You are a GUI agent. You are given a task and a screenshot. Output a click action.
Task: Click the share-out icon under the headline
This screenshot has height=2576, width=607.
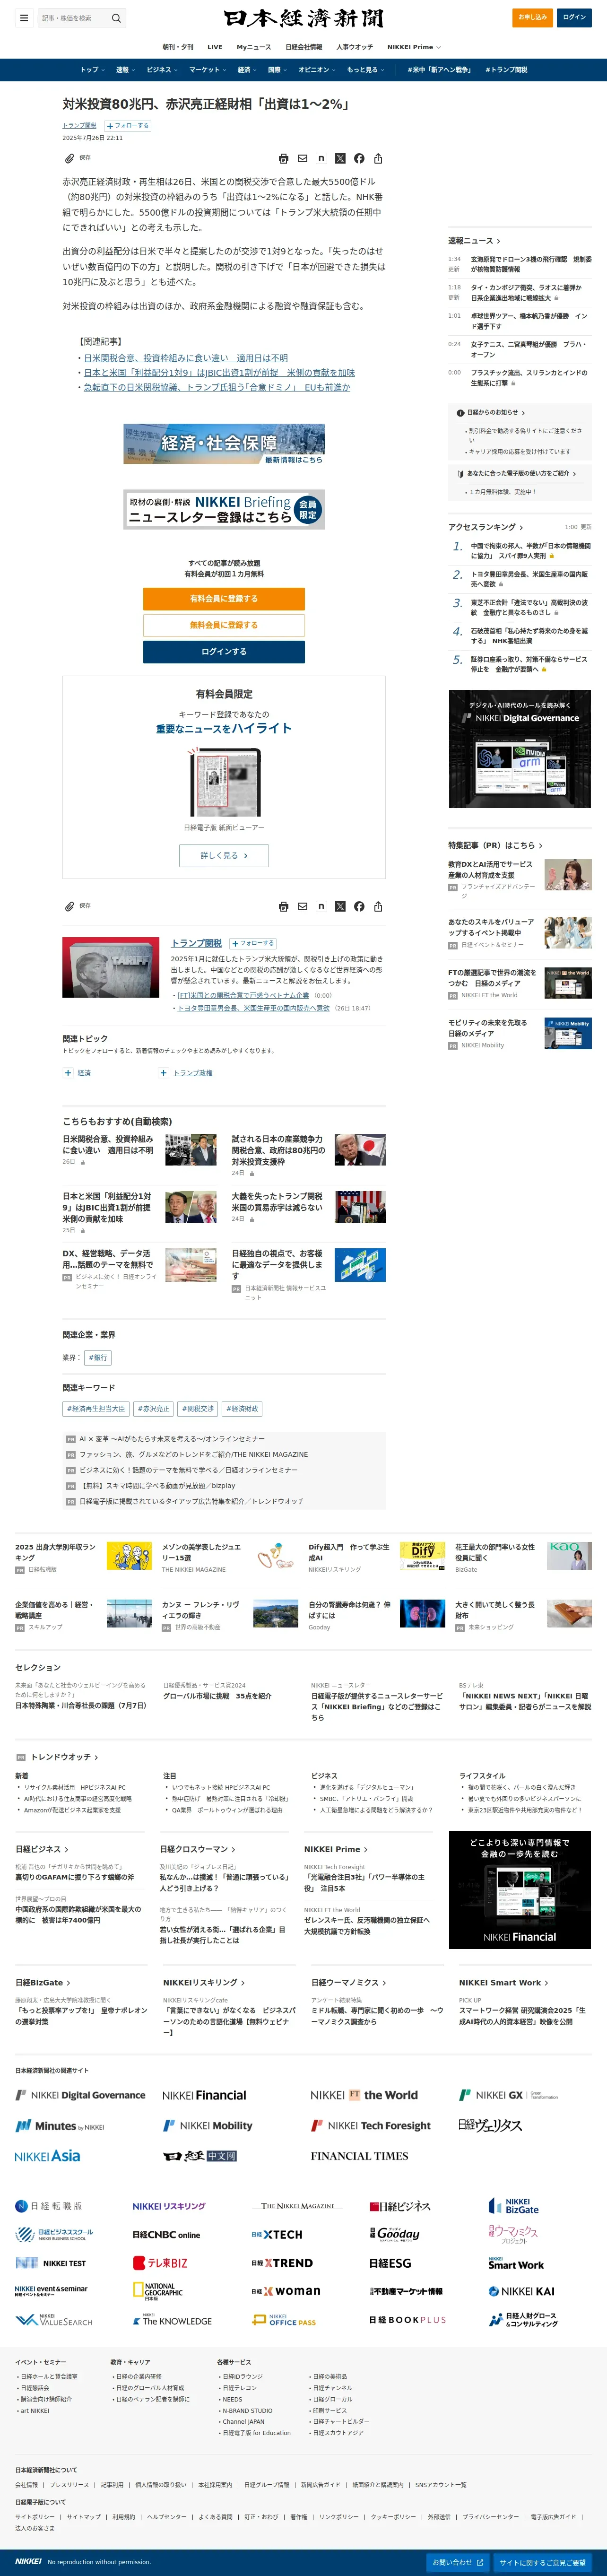point(378,158)
